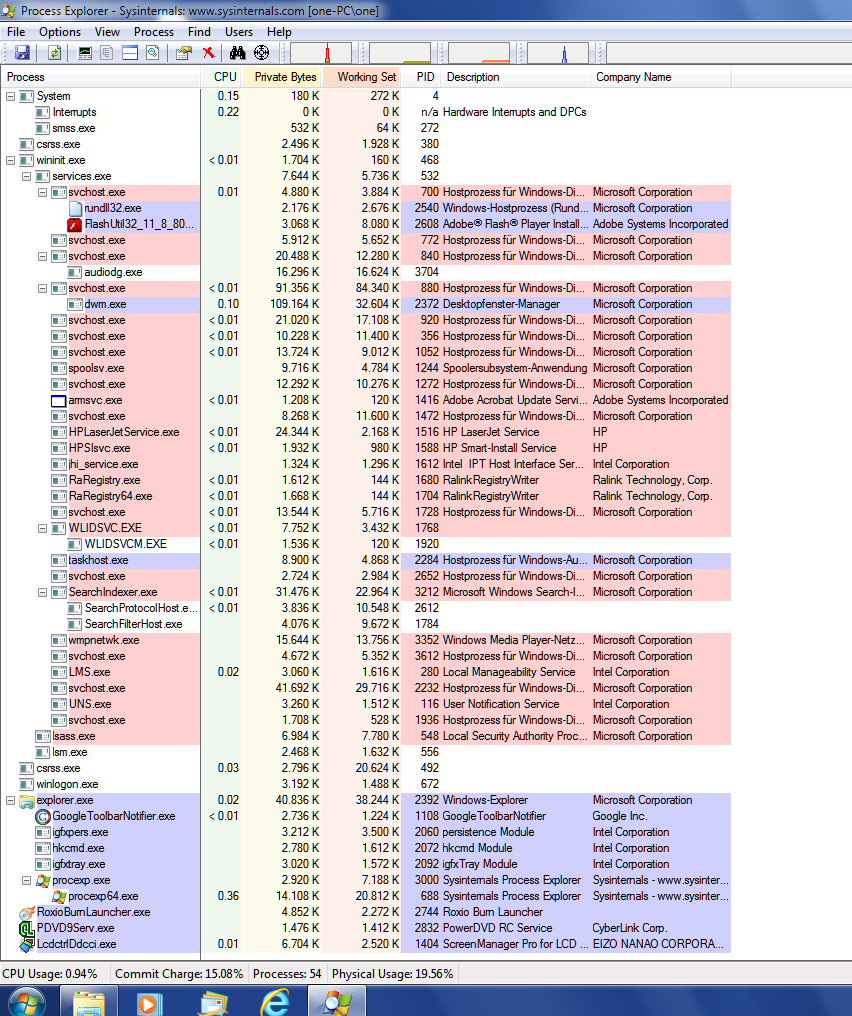Click the View DLLs/Handles toolbar icon
852x1016 pixels.
point(153,53)
